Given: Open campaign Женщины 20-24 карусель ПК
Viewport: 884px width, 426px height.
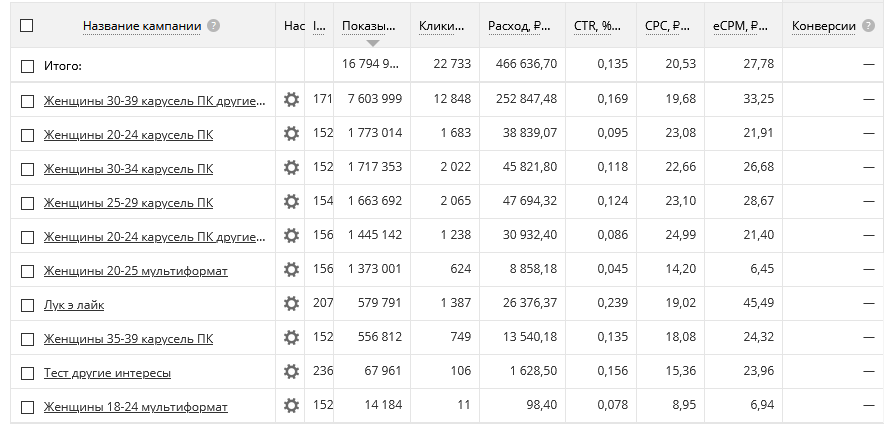Looking at the screenshot, I should pos(128,134).
